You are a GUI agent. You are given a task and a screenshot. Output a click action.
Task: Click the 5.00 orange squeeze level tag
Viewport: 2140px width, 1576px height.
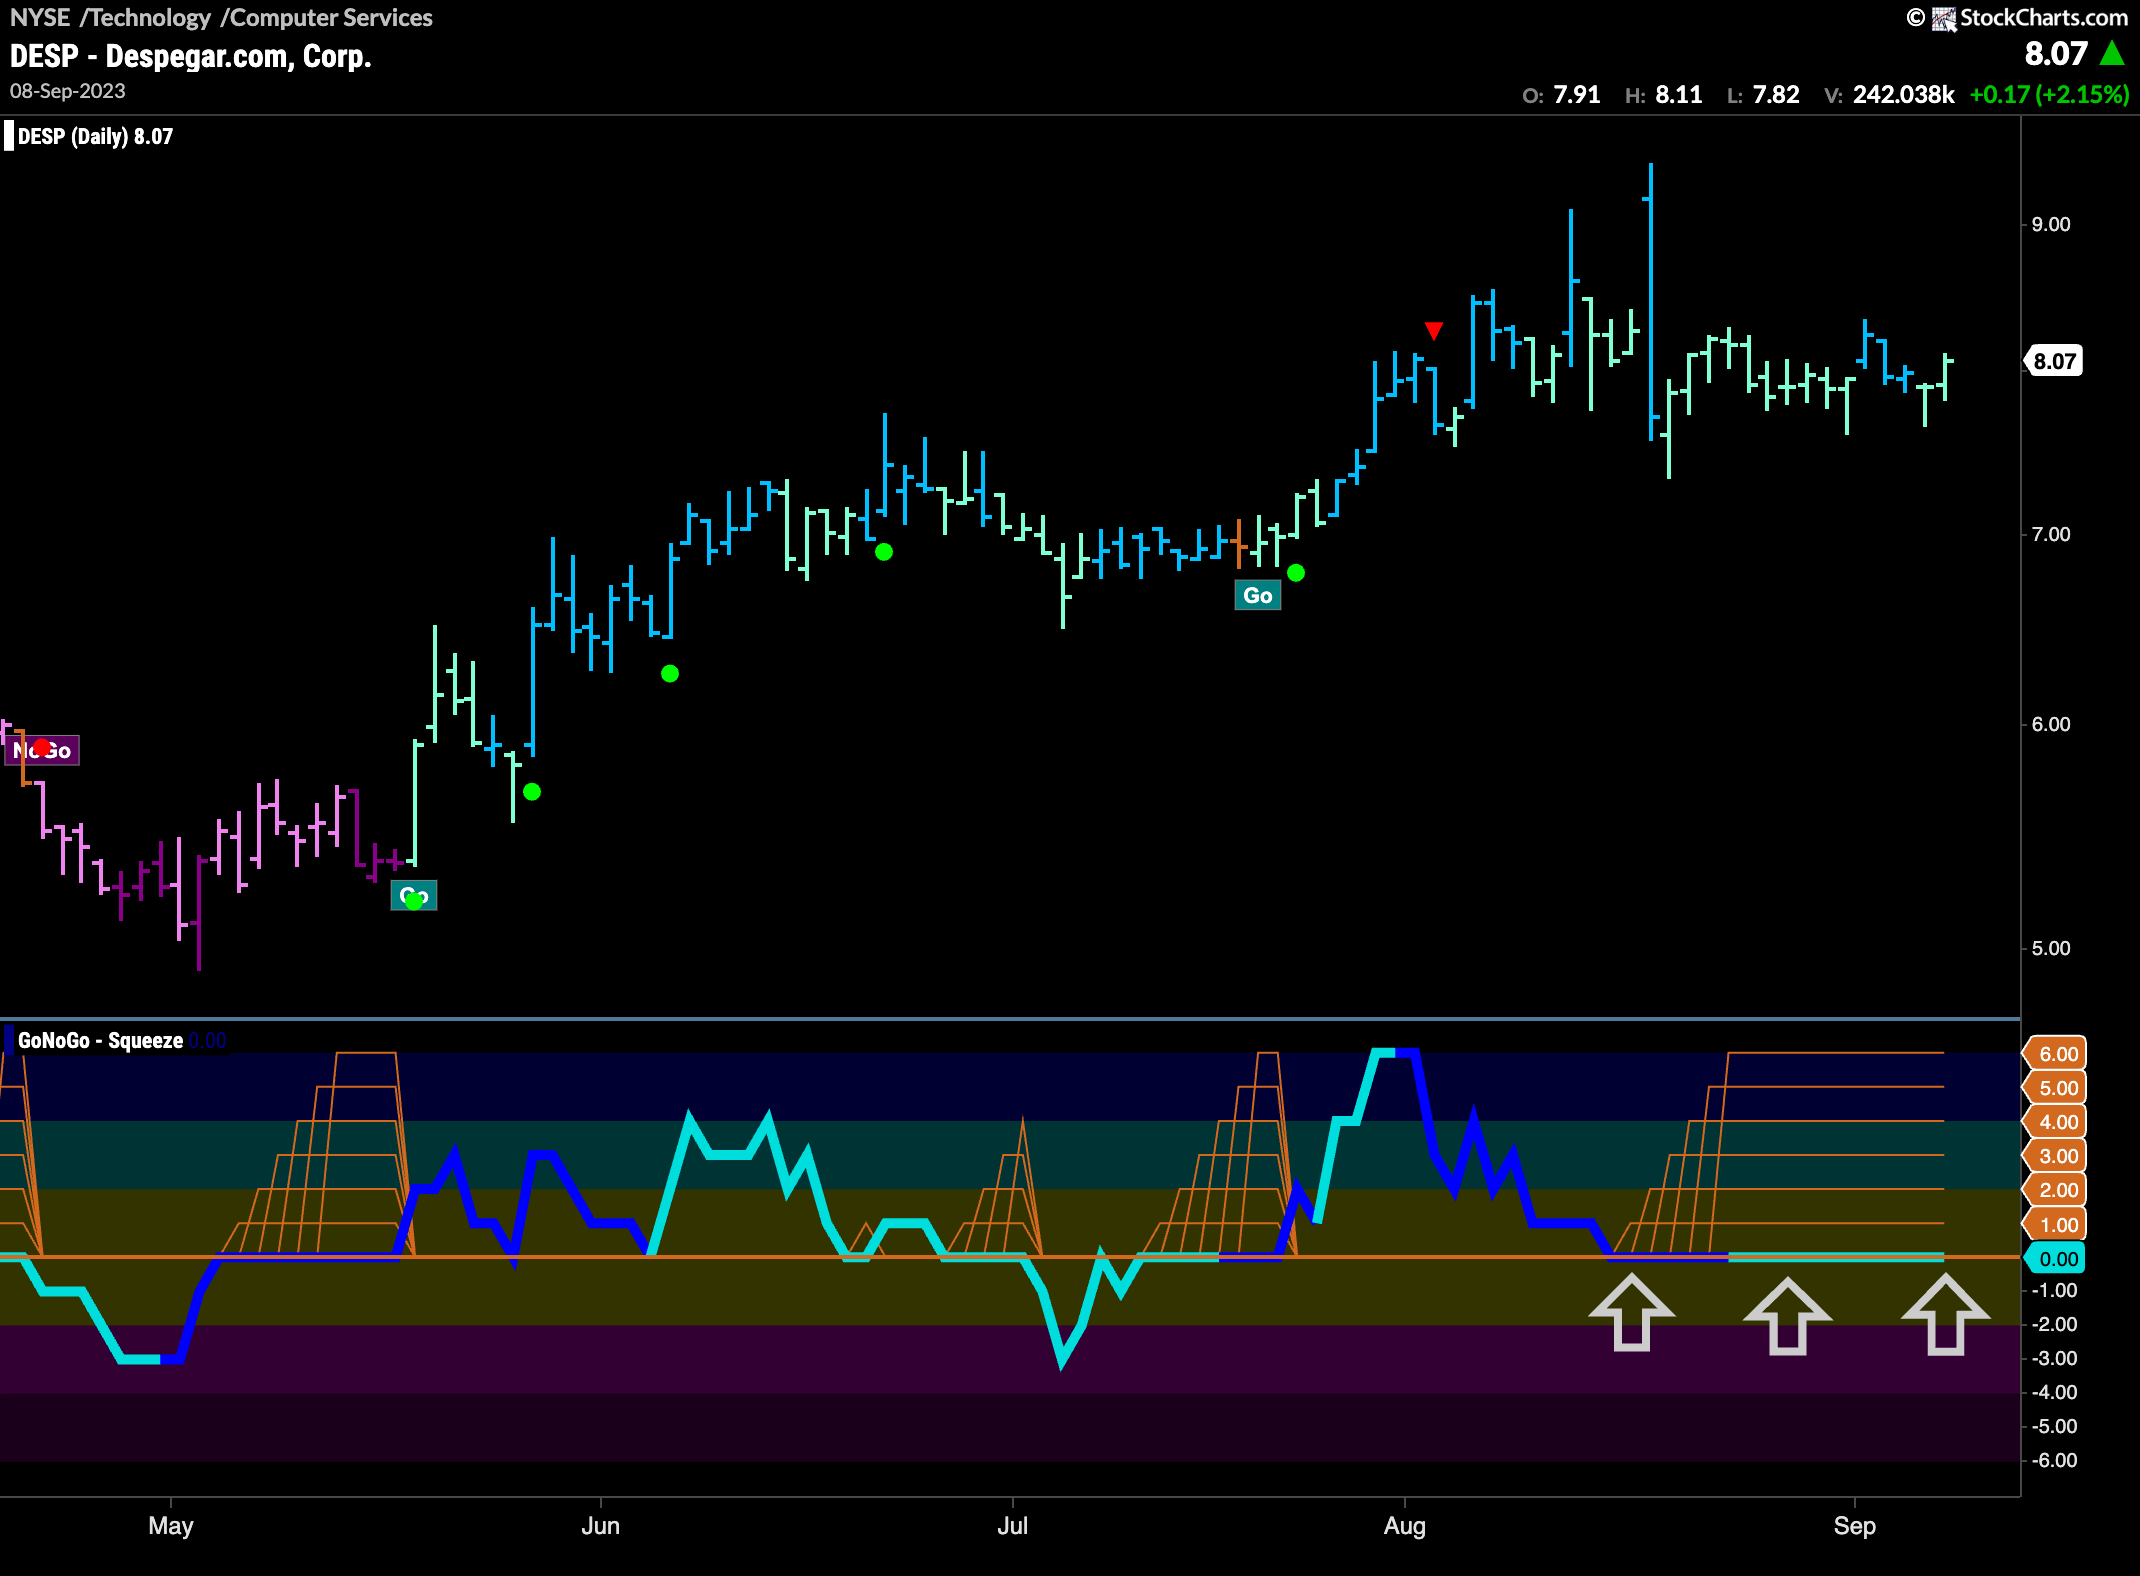point(2055,1088)
